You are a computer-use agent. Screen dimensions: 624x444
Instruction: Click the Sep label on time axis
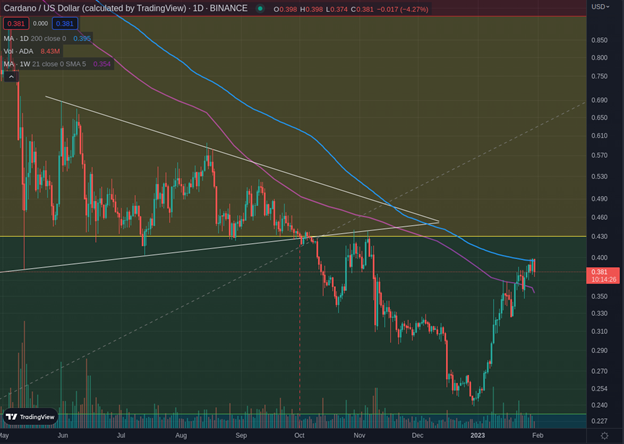click(241, 436)
